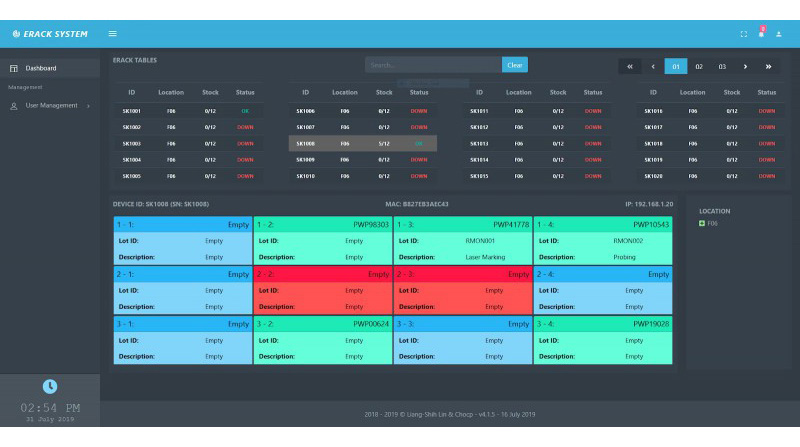This screenshot has width=800, height=447.
Task: Click the Laser Marking description
Action: click(485, 257)
